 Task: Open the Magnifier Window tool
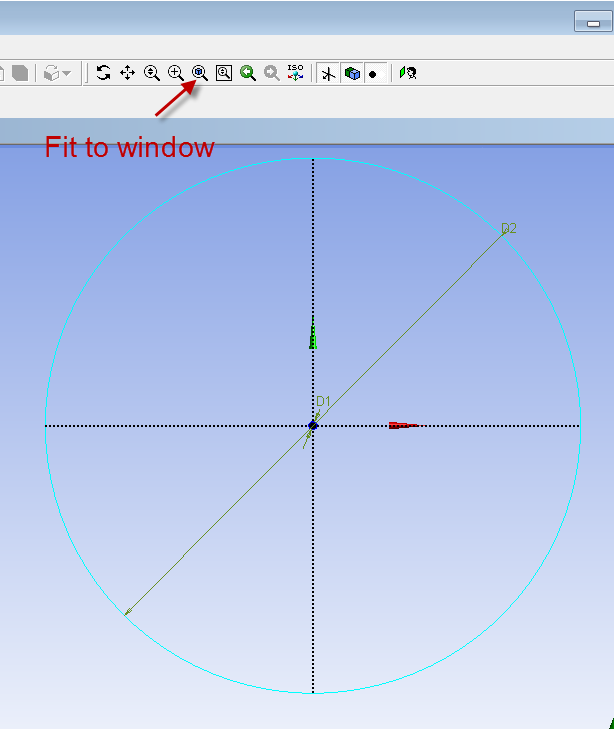(x=224, y=73)
